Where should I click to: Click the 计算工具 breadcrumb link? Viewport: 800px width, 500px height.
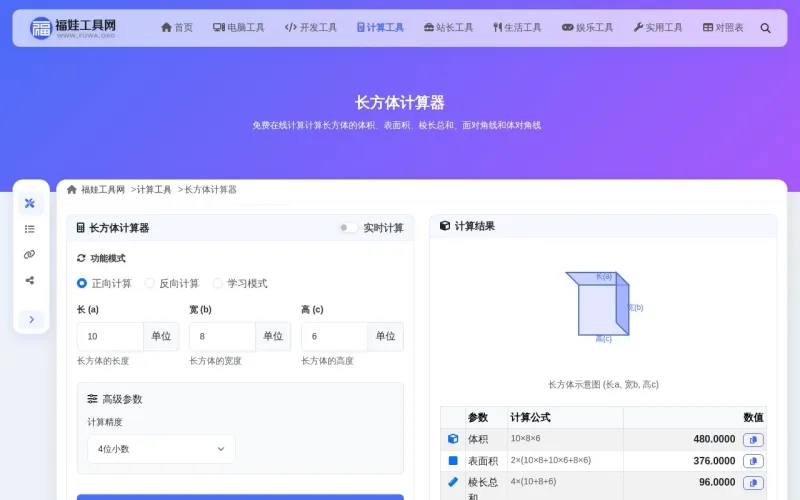[x=154, y=189]
